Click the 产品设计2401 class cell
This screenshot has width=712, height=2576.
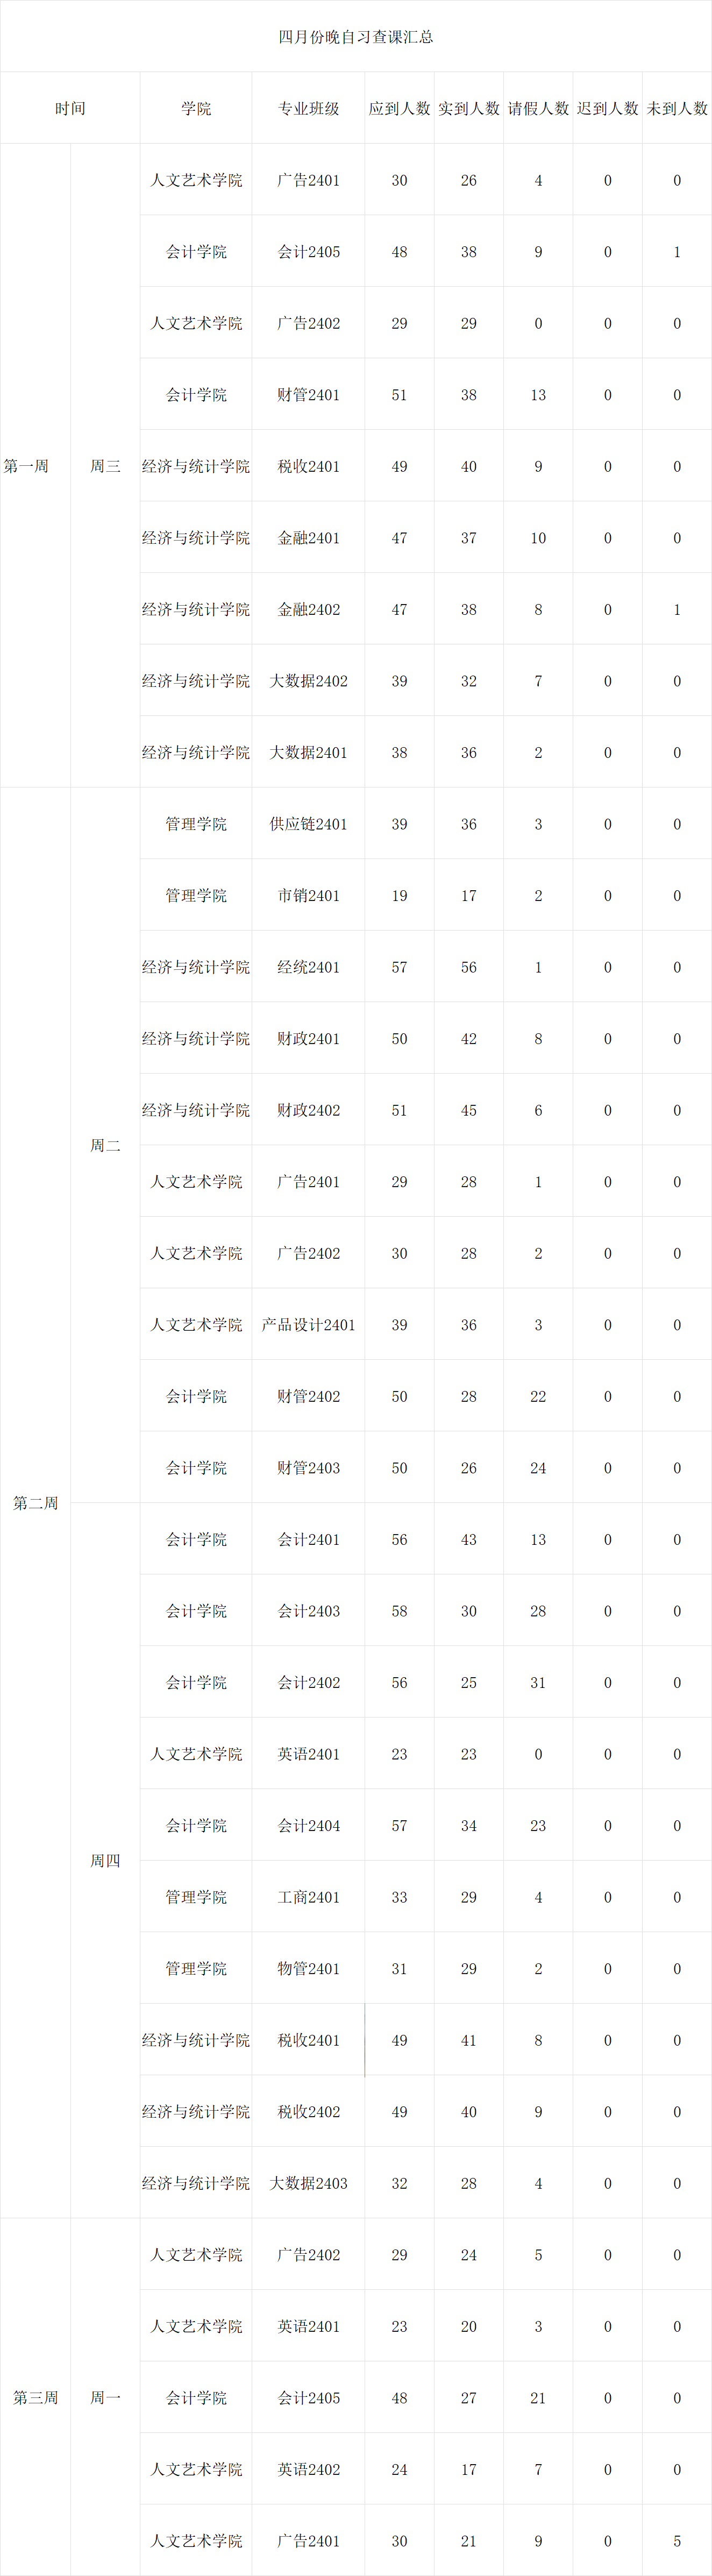coord(309,1325)
